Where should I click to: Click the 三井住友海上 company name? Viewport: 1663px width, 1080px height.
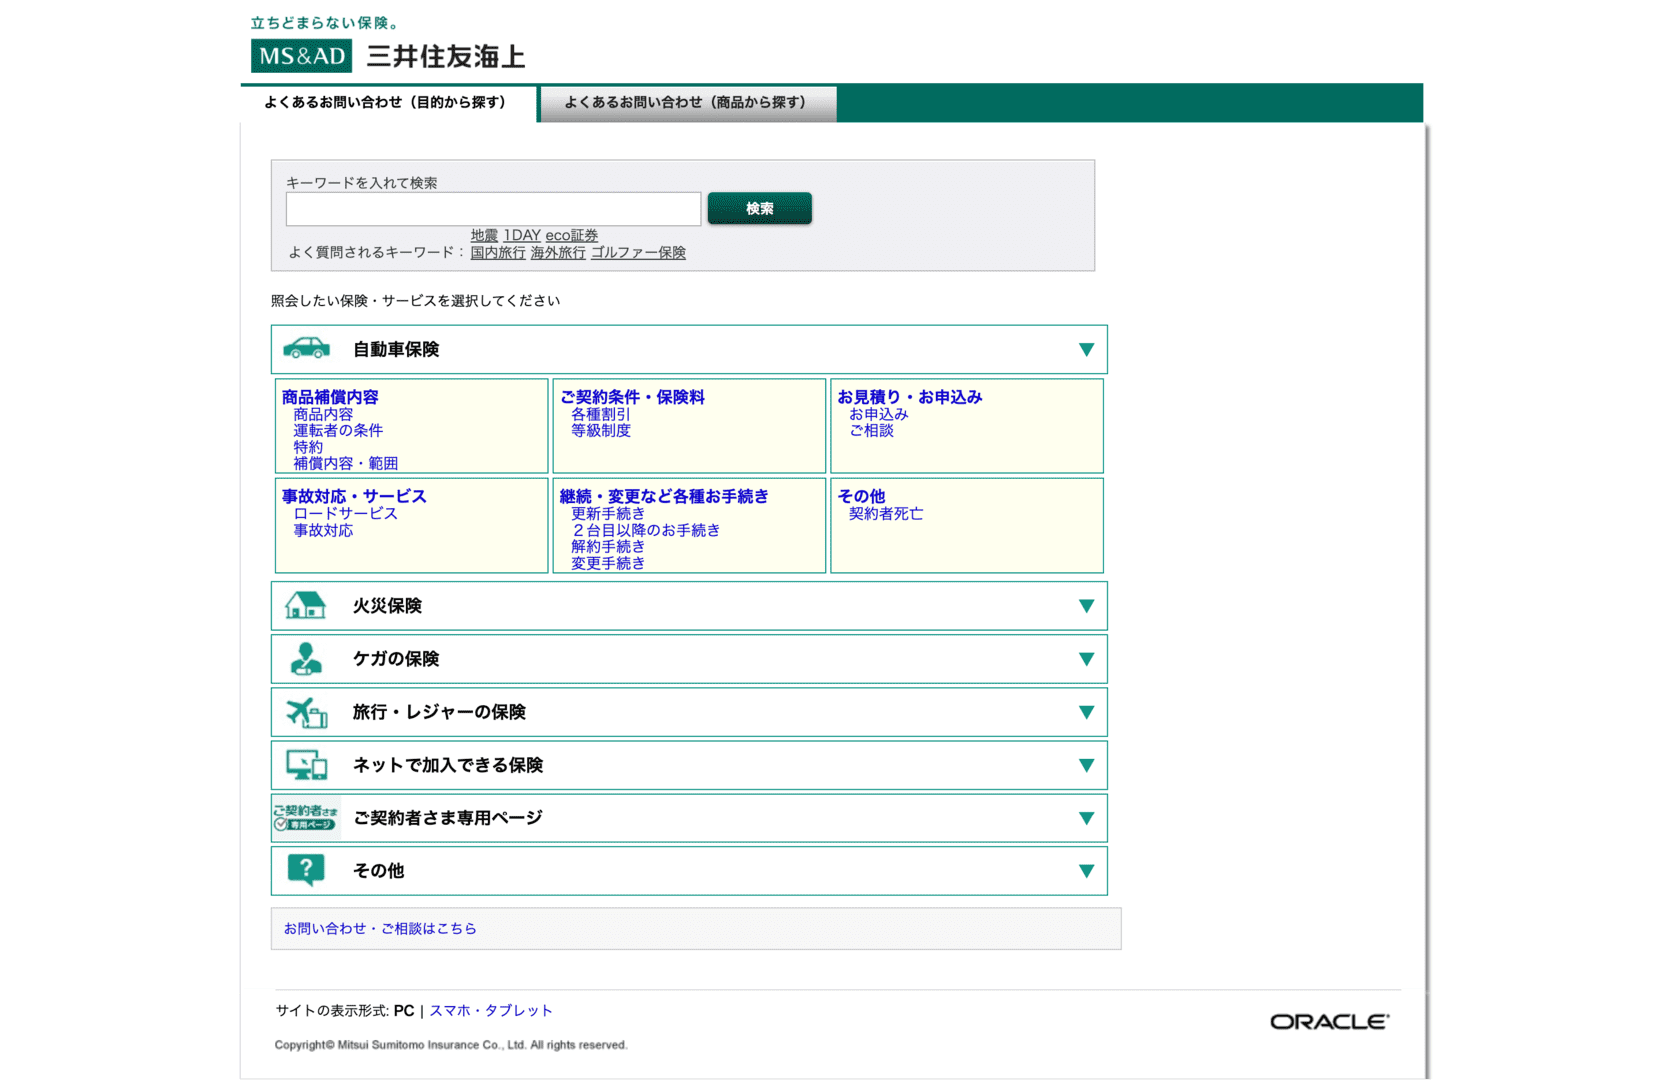[446, 56]
